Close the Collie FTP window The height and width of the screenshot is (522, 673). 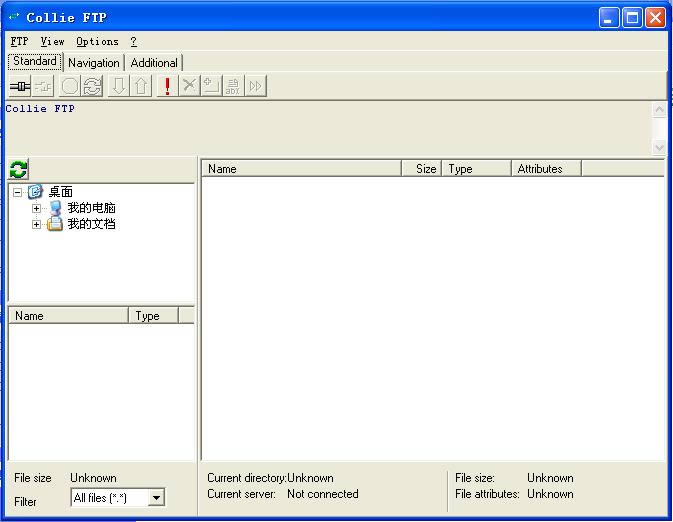click(x=655, y=18)
